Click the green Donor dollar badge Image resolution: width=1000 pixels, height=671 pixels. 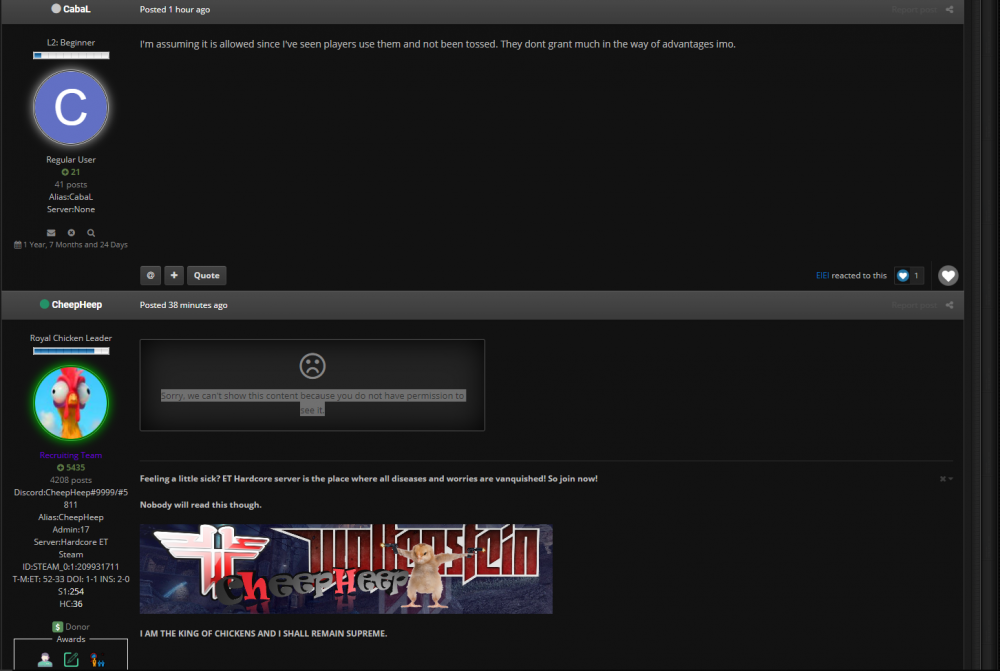(x=57, y=627)
